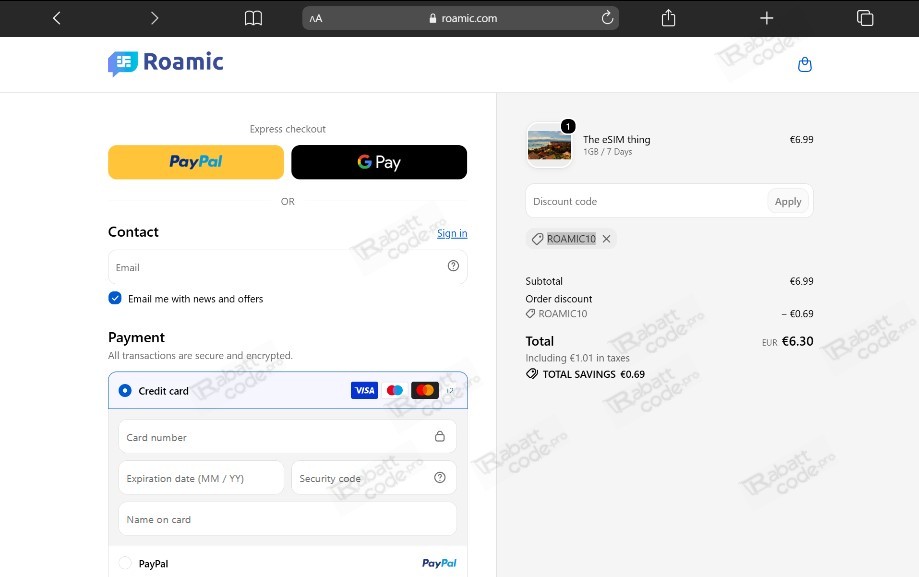The width and height of the screenshot is (919, 577).
Task: Open the AA reader text size menu
Action: pyautogui.click(x=316, y=18)
